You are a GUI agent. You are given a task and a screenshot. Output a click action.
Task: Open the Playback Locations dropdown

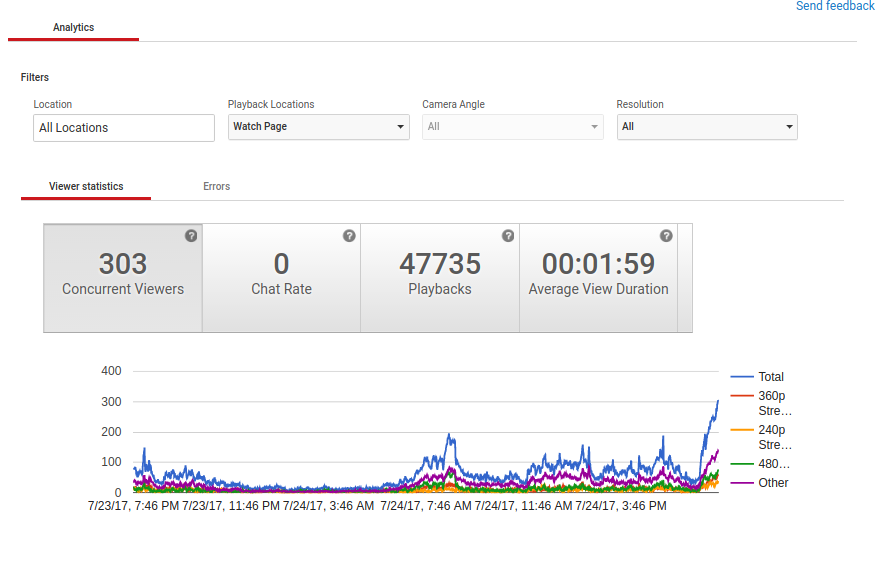click(x=318, y=127)
